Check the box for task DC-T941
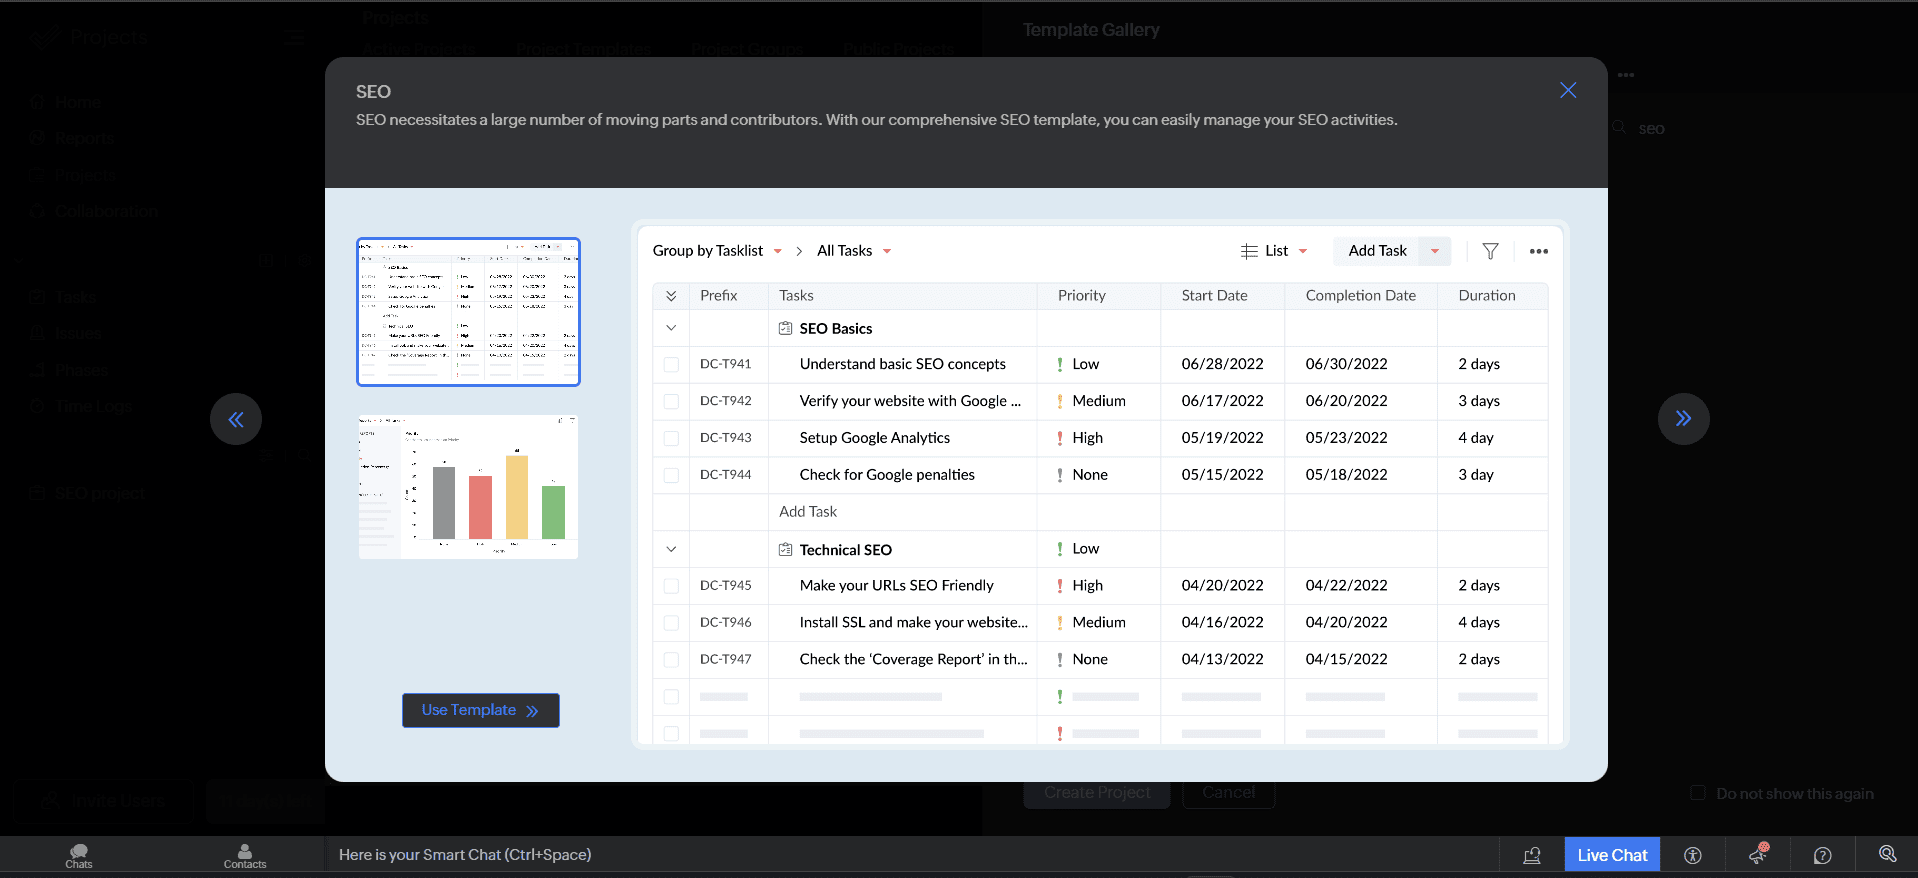 click(671, 365)
